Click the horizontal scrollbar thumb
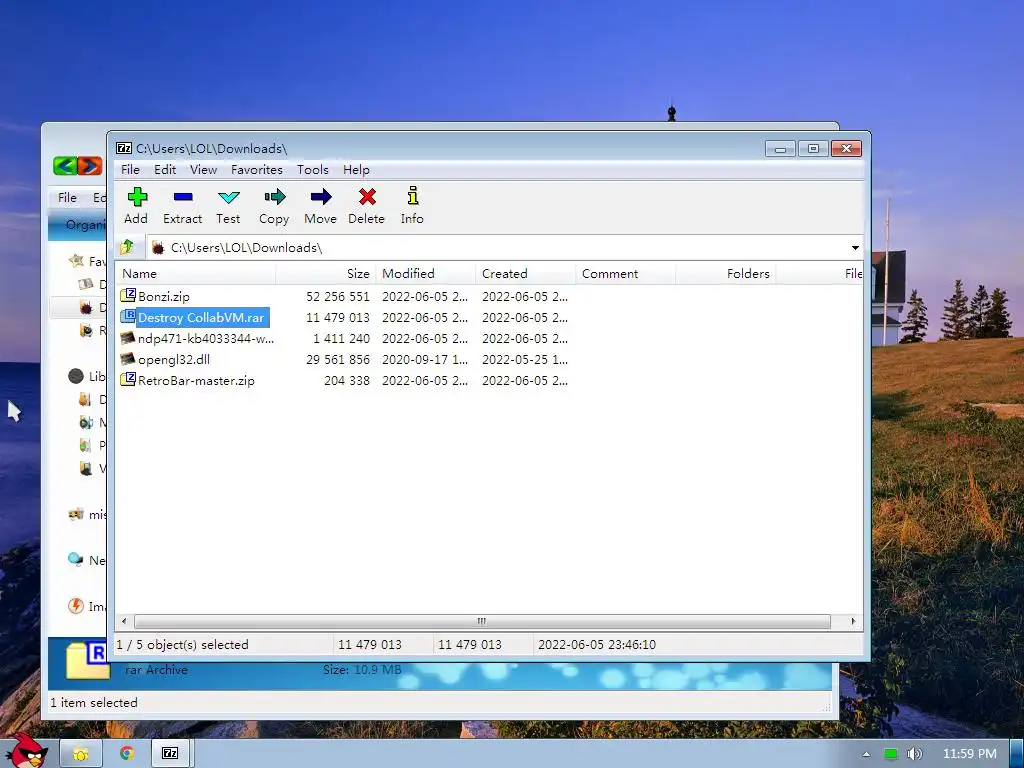Image resolution: width=1024 pixels, height=768 pixels. tap(482, 621)
